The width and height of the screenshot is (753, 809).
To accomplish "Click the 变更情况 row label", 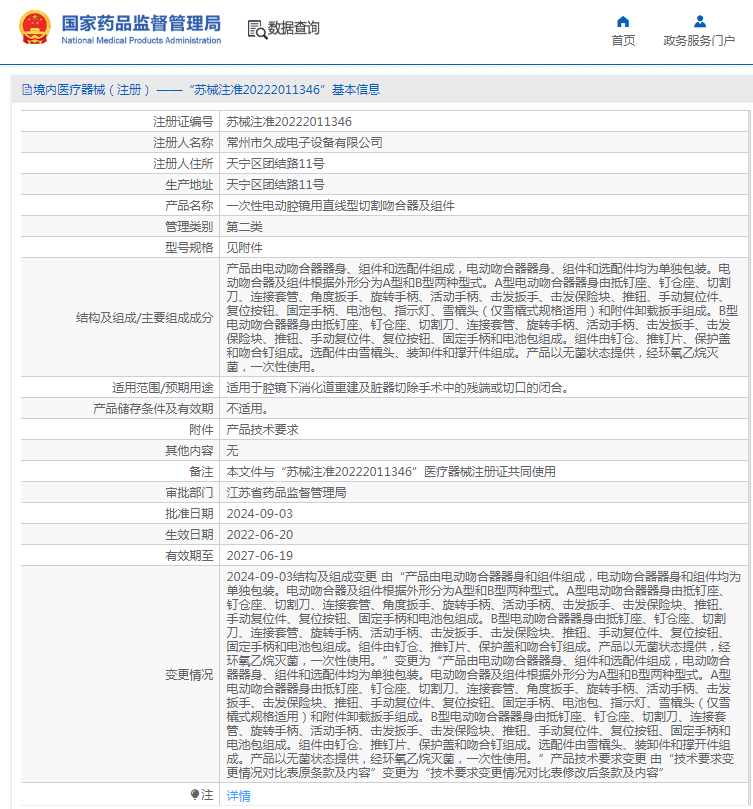I will (x=189, y=675).
